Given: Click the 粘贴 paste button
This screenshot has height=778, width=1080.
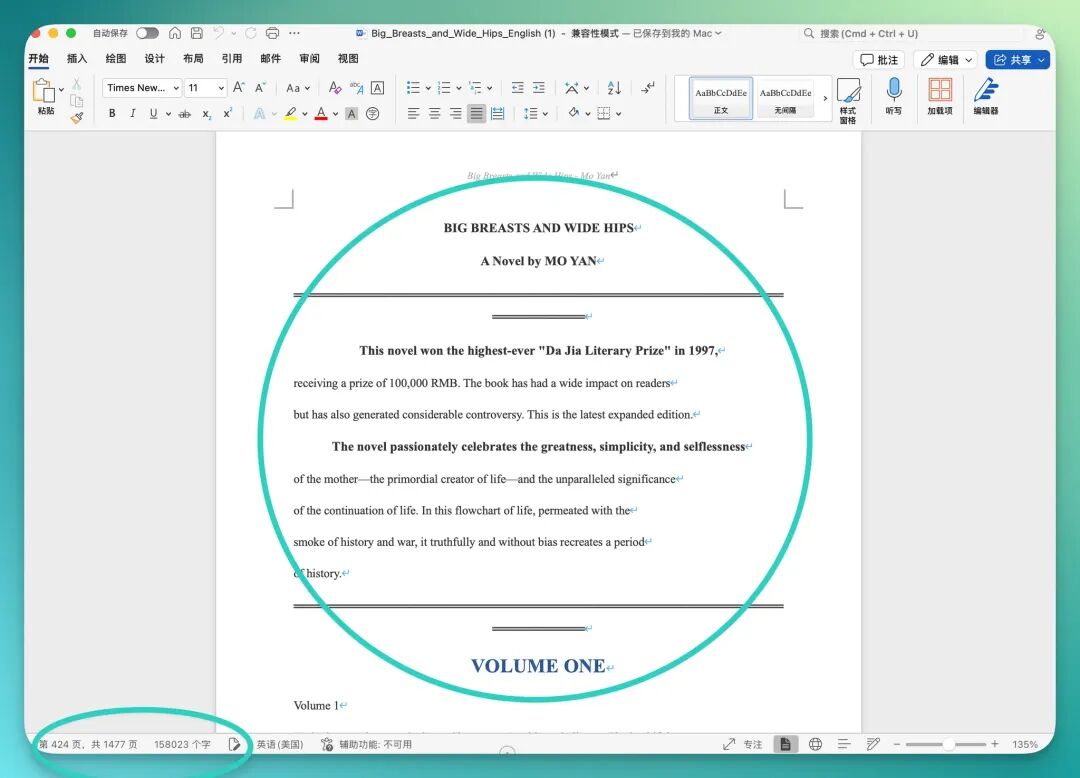Looking at the screenshot, I should 45,96.
